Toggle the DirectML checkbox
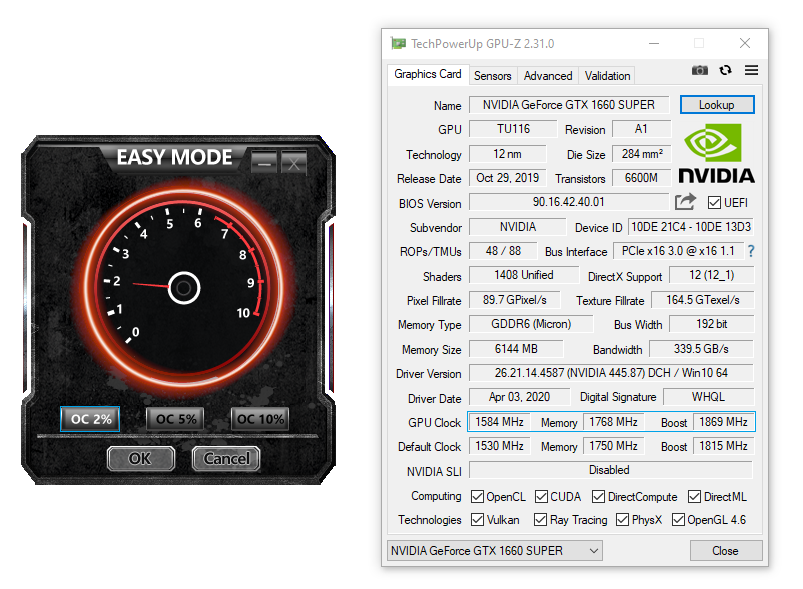Image resolution: width=803 pixels, height=589 pixels. 694,496
